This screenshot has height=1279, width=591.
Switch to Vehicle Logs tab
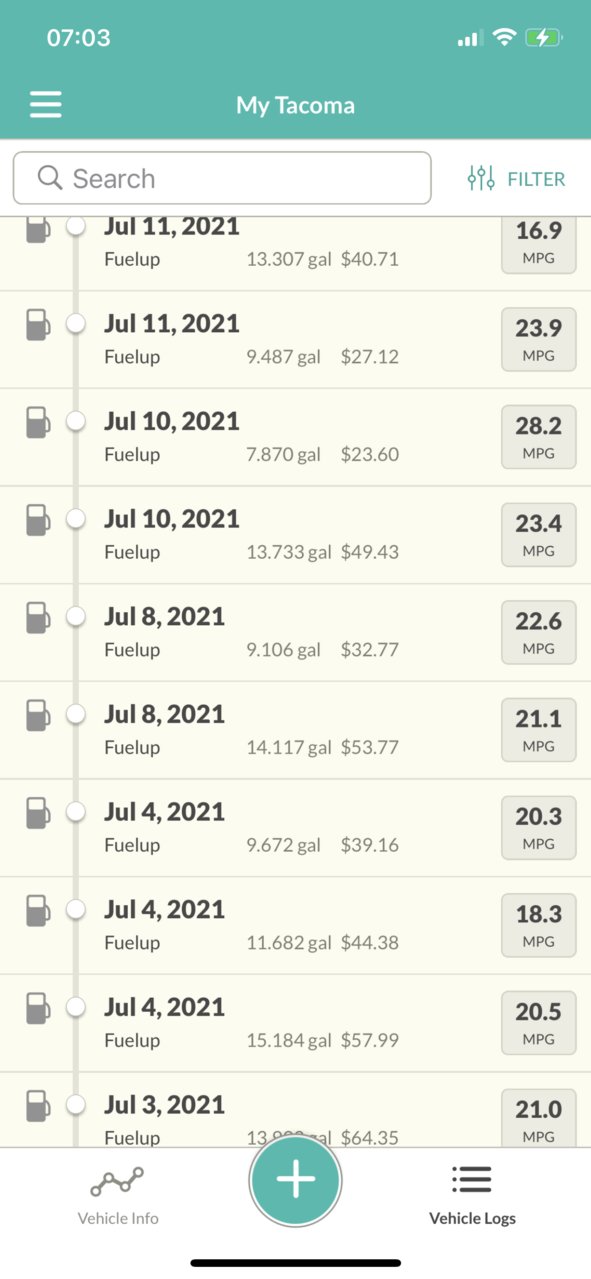[x=472, y=1192]
